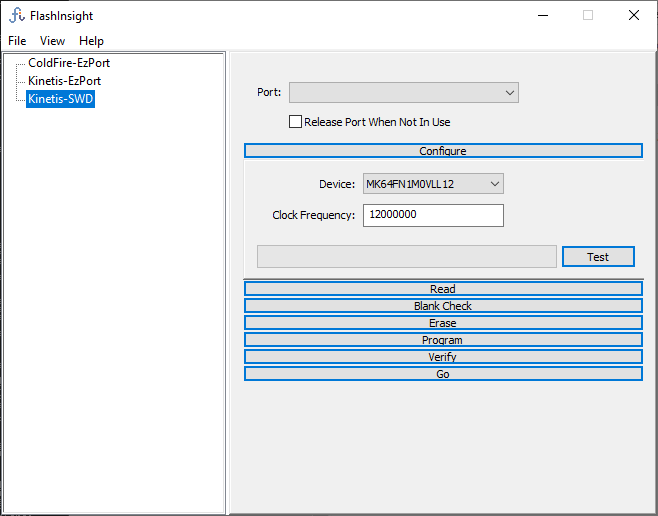Click the FlashInsight app icon in title bar
This screenshot has width=658, height=516.
click(x=16, y=16)
